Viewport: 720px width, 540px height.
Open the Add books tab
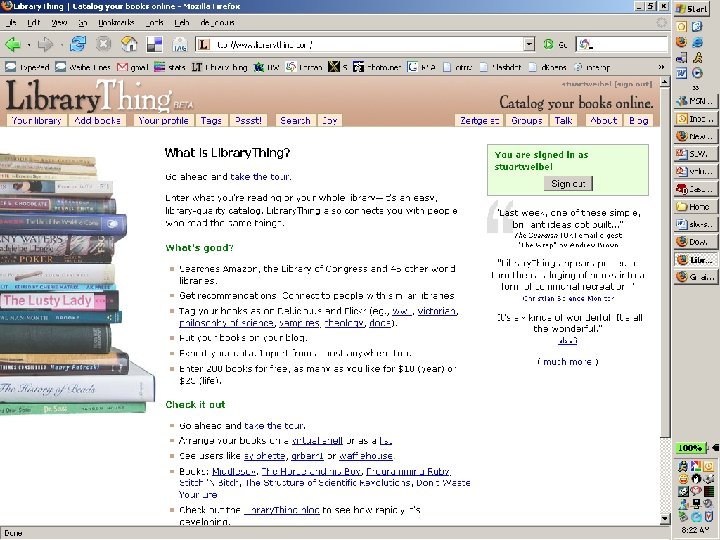[x=97, y=120]
